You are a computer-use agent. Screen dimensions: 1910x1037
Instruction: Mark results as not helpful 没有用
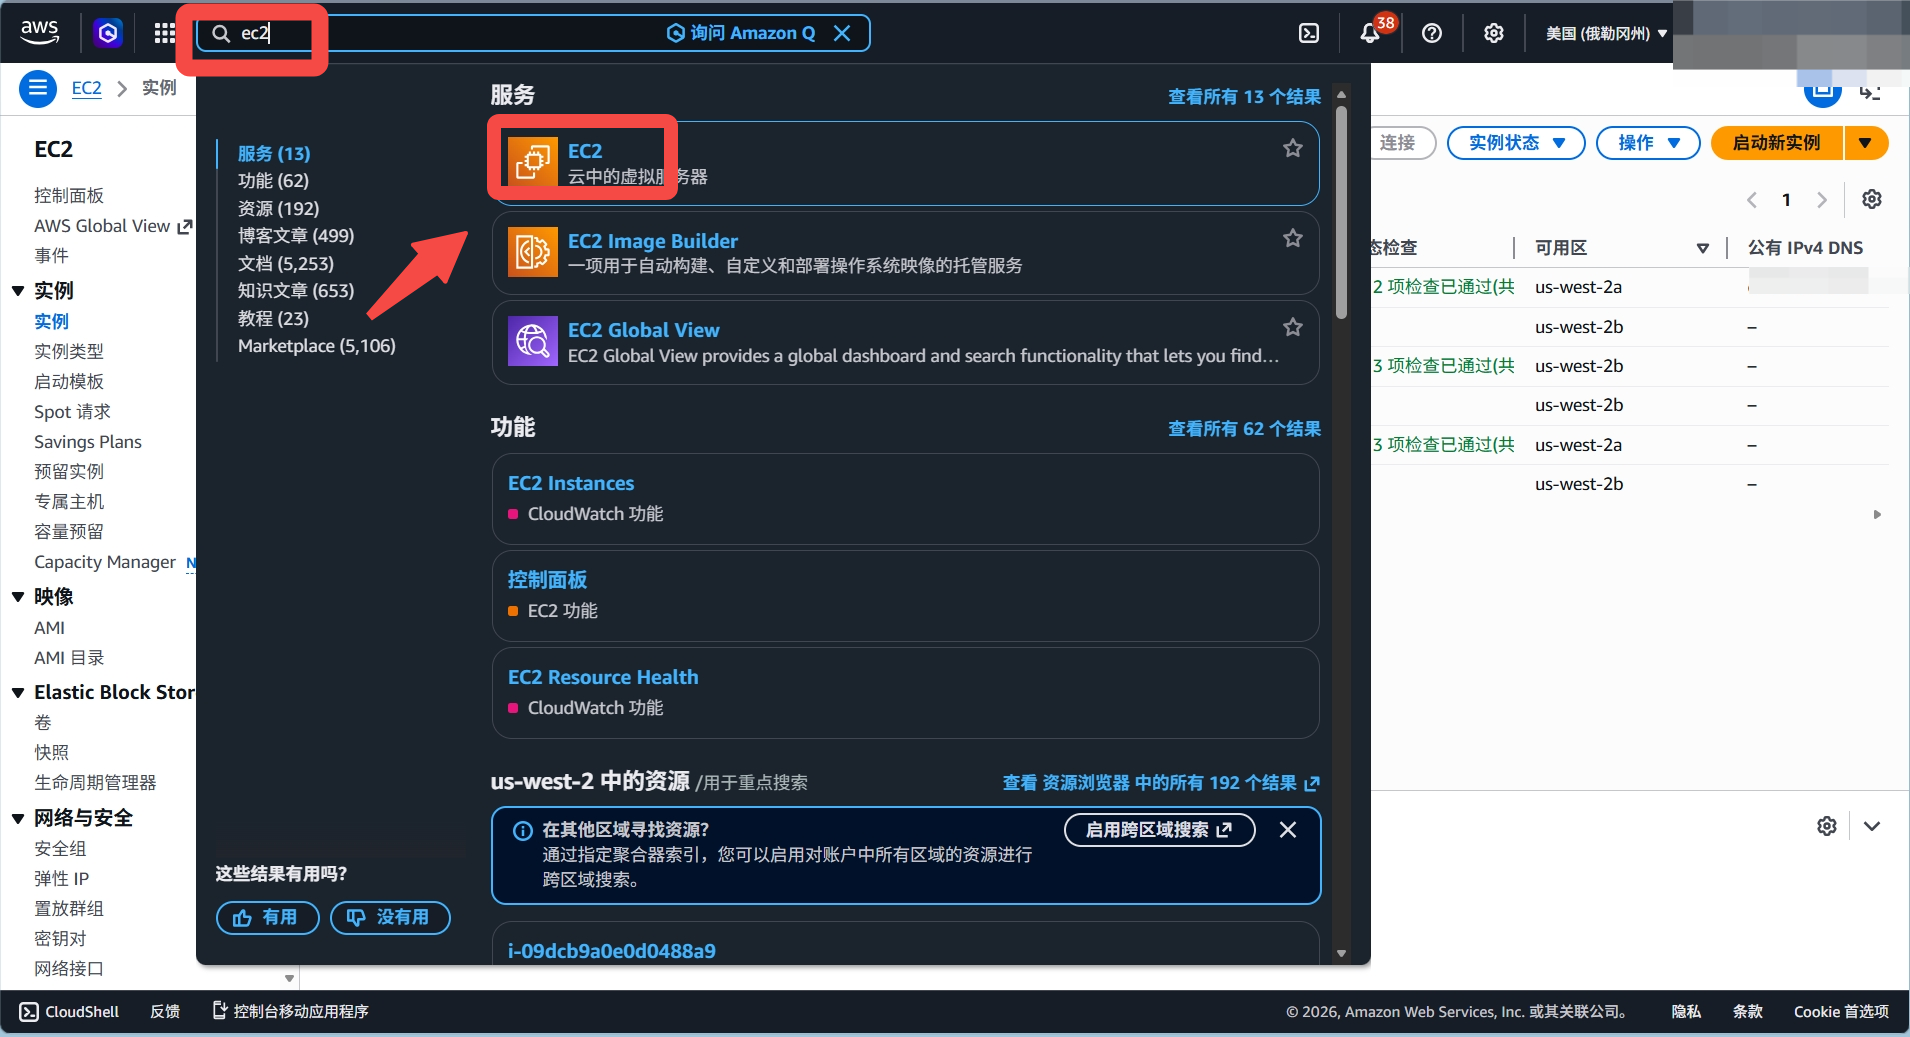point(390,917)
